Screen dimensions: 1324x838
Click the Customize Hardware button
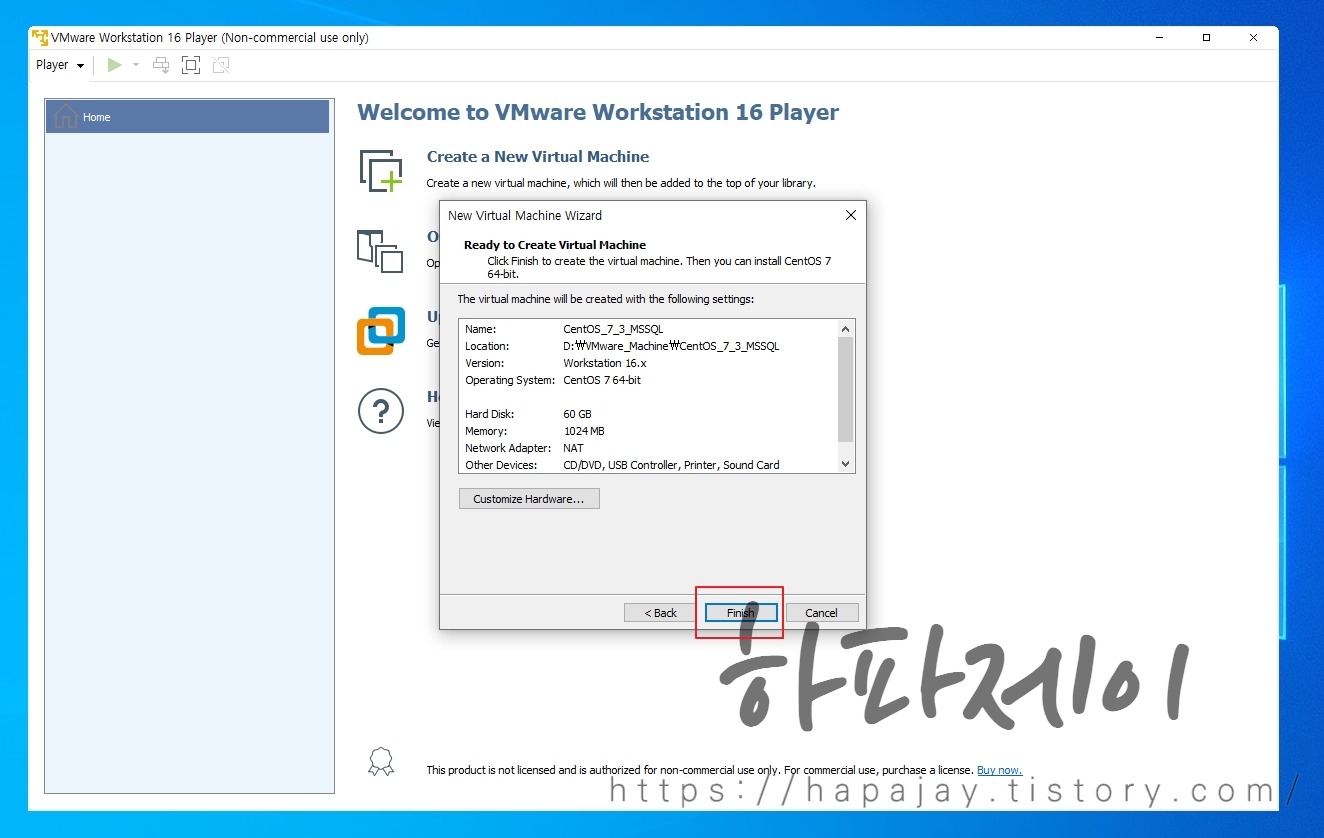click(x=529, y=499)
